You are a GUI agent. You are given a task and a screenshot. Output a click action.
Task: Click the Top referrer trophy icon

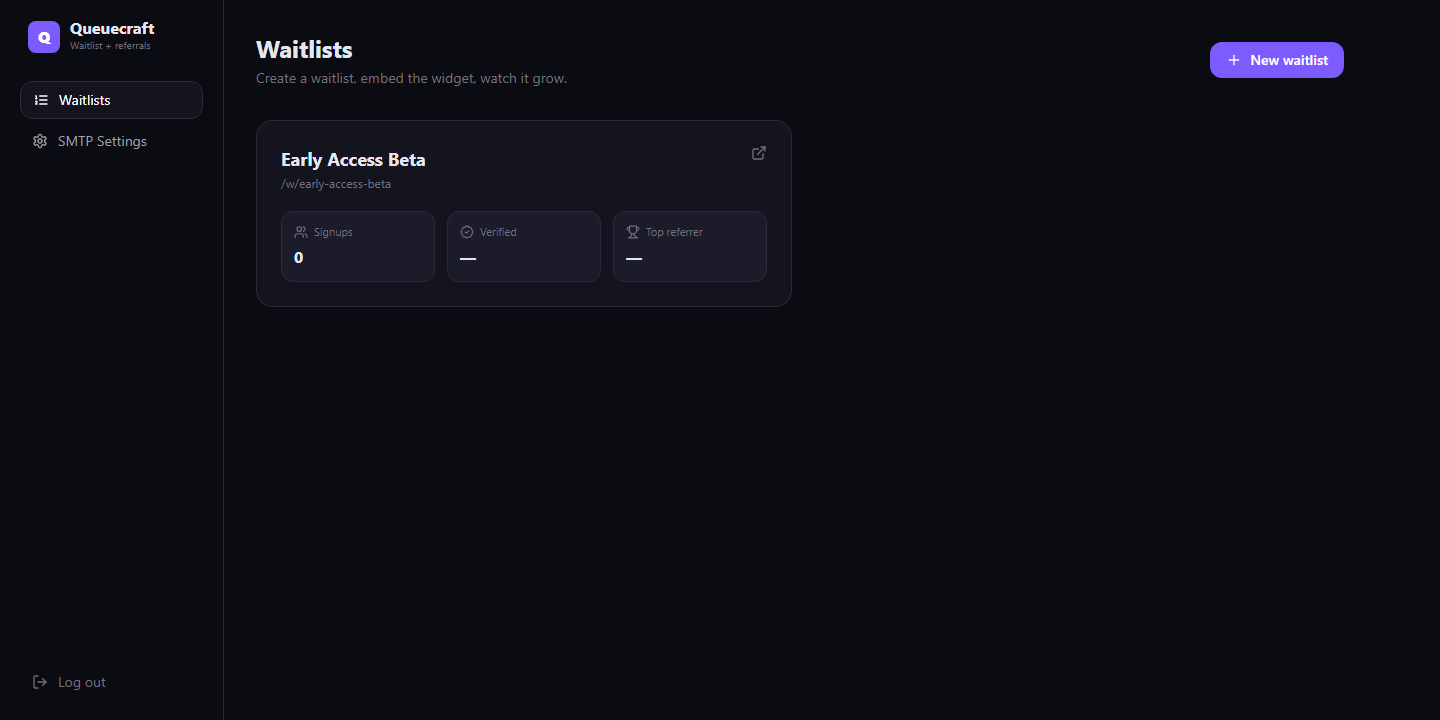click(x=633, y=232)
